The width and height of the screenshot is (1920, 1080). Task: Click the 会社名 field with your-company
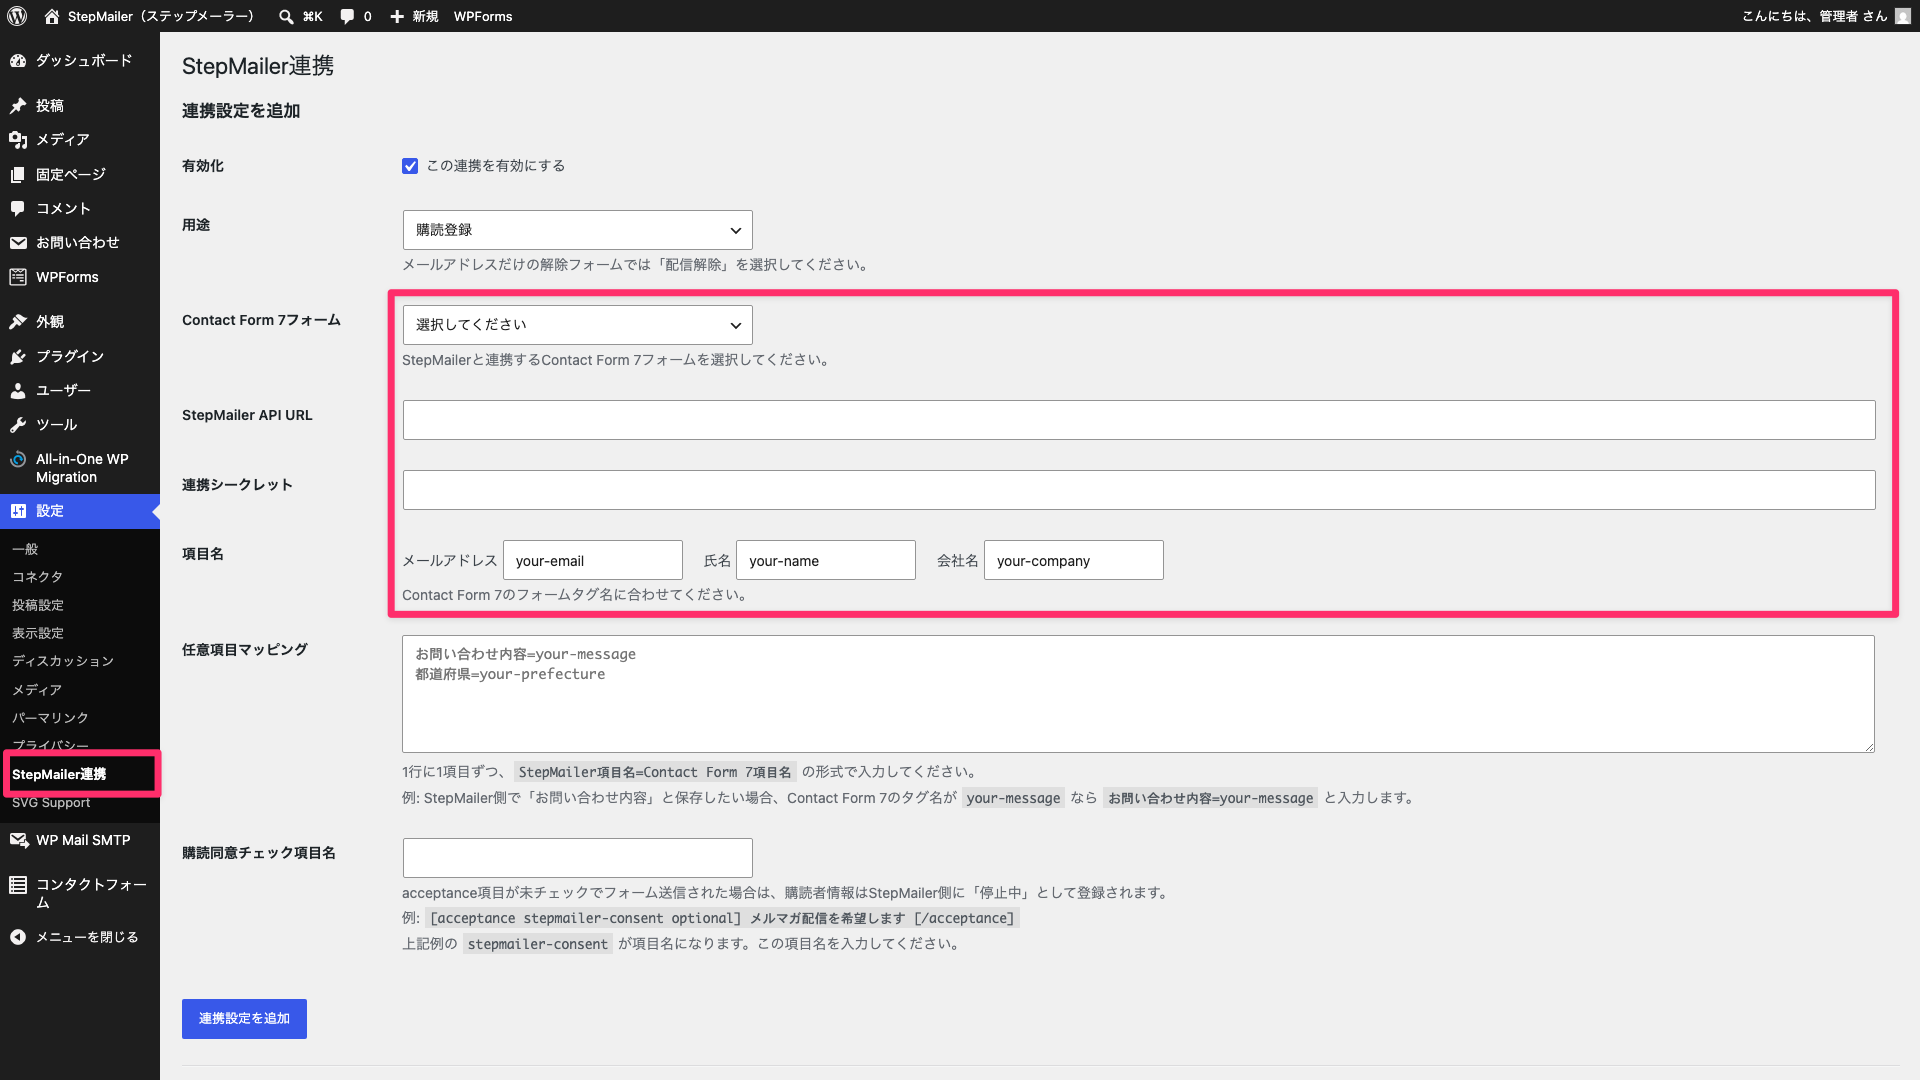tap(1074, 560)
